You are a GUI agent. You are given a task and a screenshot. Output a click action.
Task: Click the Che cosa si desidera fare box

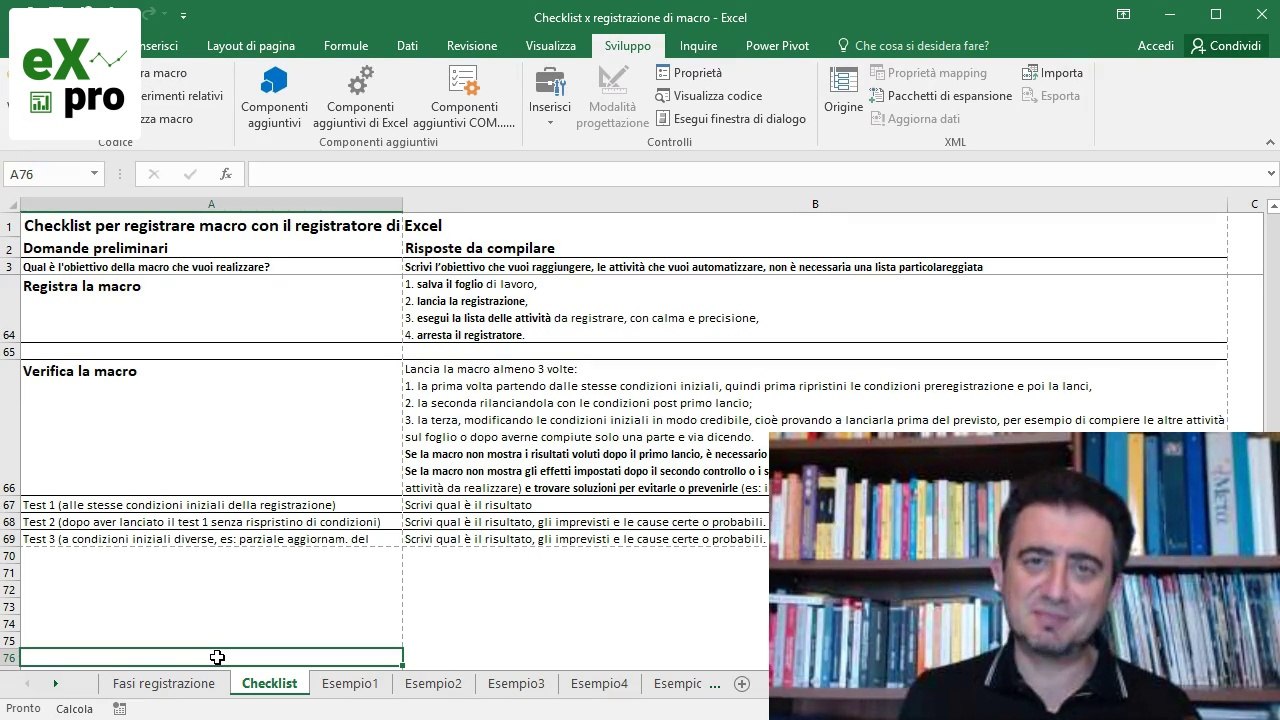click(913, 46)
